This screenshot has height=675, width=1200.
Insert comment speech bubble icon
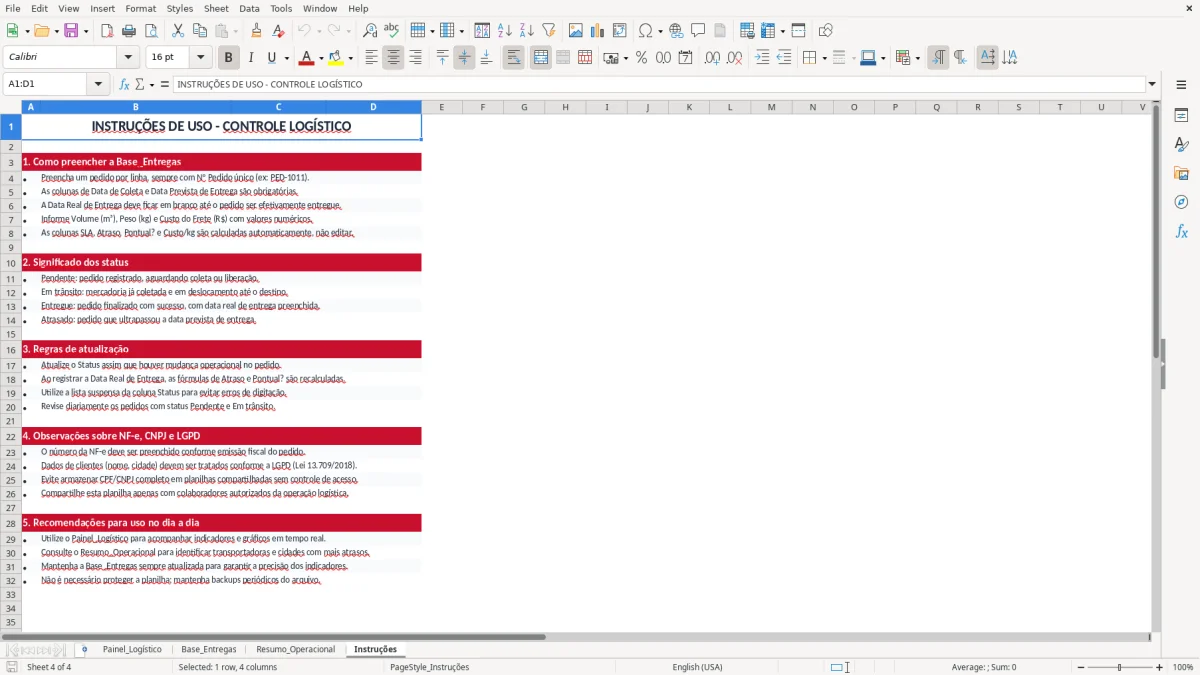(698, 31)
